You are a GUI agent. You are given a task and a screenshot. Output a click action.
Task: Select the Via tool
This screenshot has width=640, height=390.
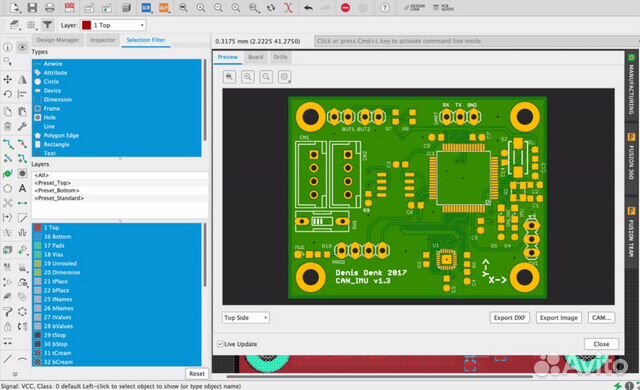(x=7, y=174)
